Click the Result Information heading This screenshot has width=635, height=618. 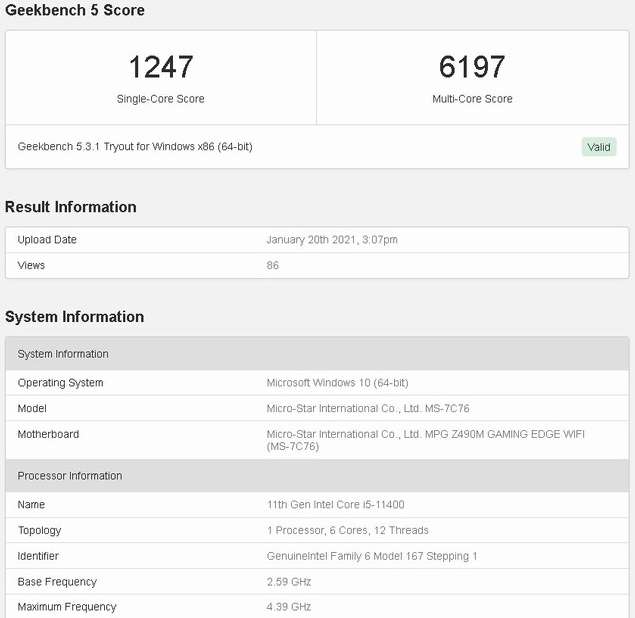pyautogui.click(x=70, y=207)
